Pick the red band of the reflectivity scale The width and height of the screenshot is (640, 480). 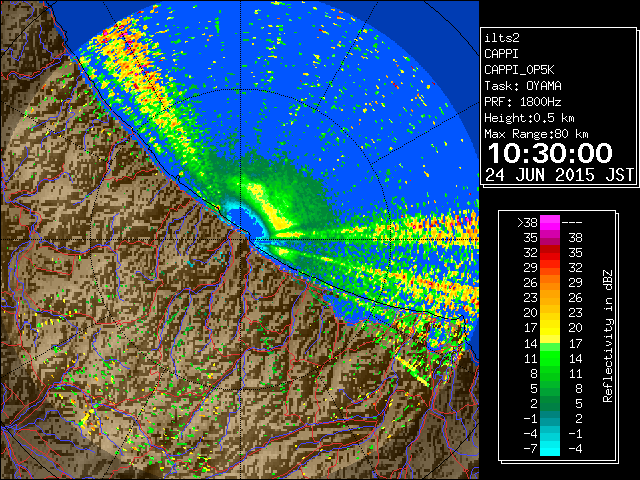pos(550,253)
